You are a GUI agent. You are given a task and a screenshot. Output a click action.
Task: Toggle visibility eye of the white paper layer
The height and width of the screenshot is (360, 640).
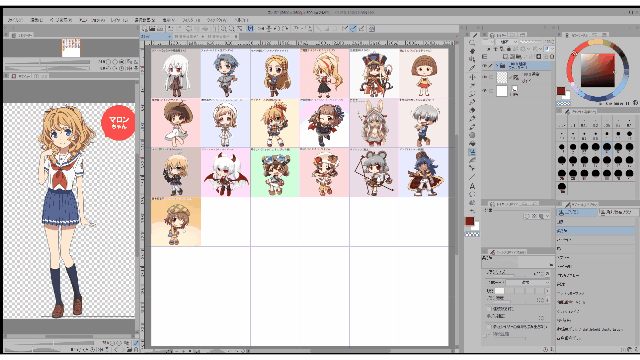pyautogui.click(x=485, y=91)
